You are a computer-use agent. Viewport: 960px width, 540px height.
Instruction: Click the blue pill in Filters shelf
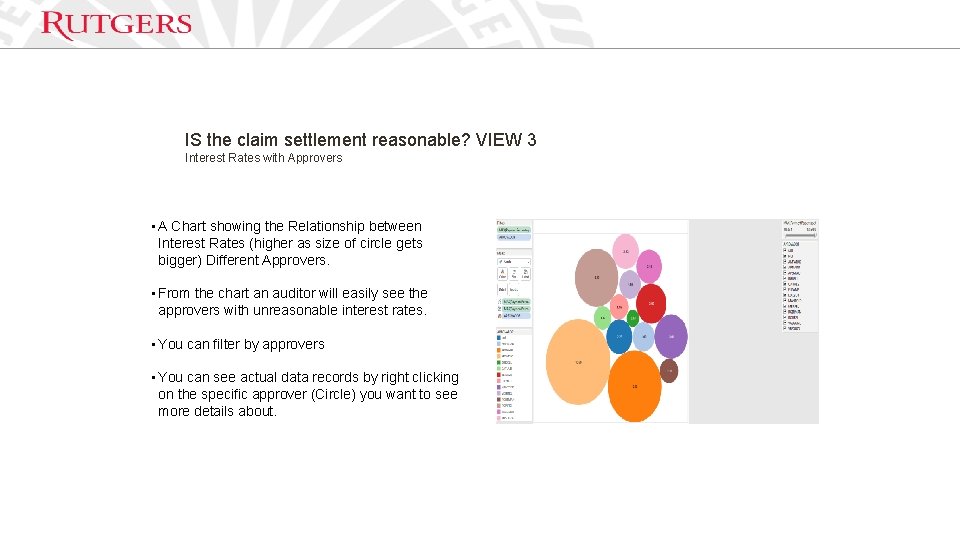tap(514, 237)
